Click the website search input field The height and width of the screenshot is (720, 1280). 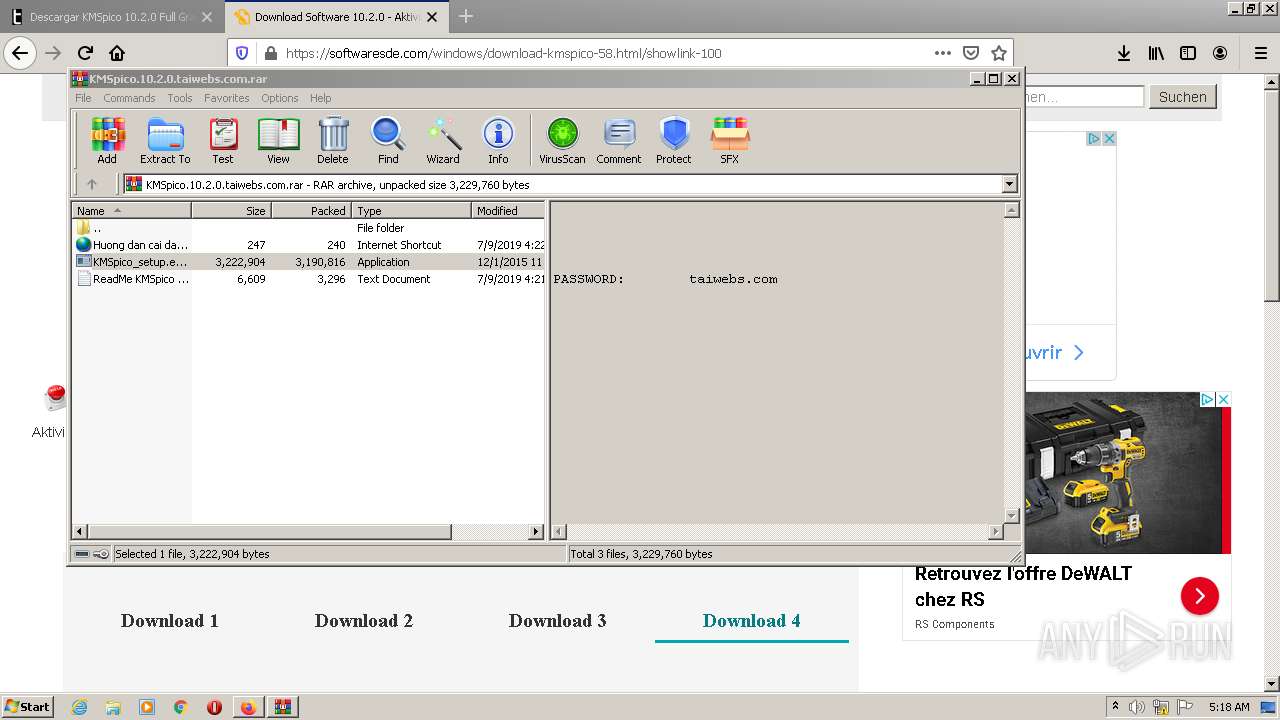(x=1084, y=97)
